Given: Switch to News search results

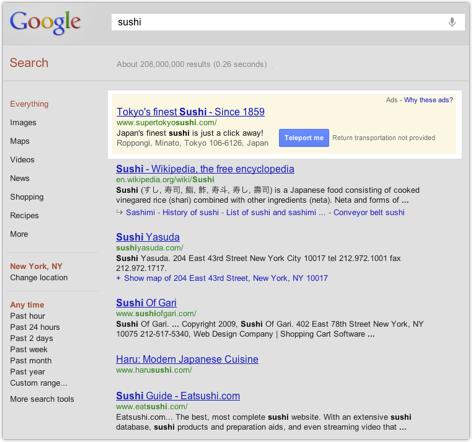Looking at the screenshot, I should (x=20, y=178).
